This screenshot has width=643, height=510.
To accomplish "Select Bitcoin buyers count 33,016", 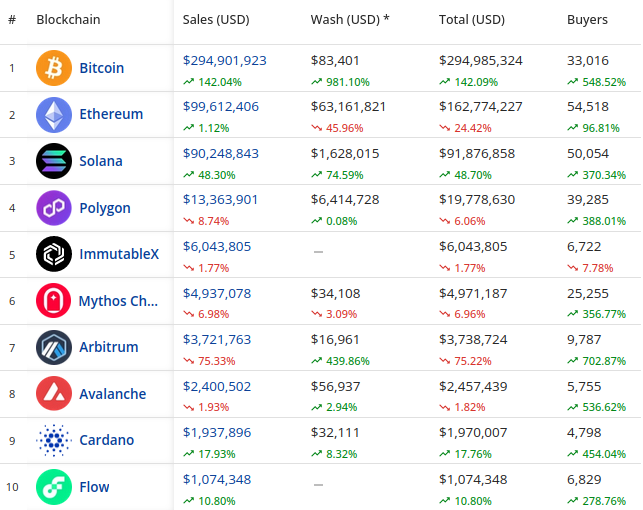I will [588, 61].
